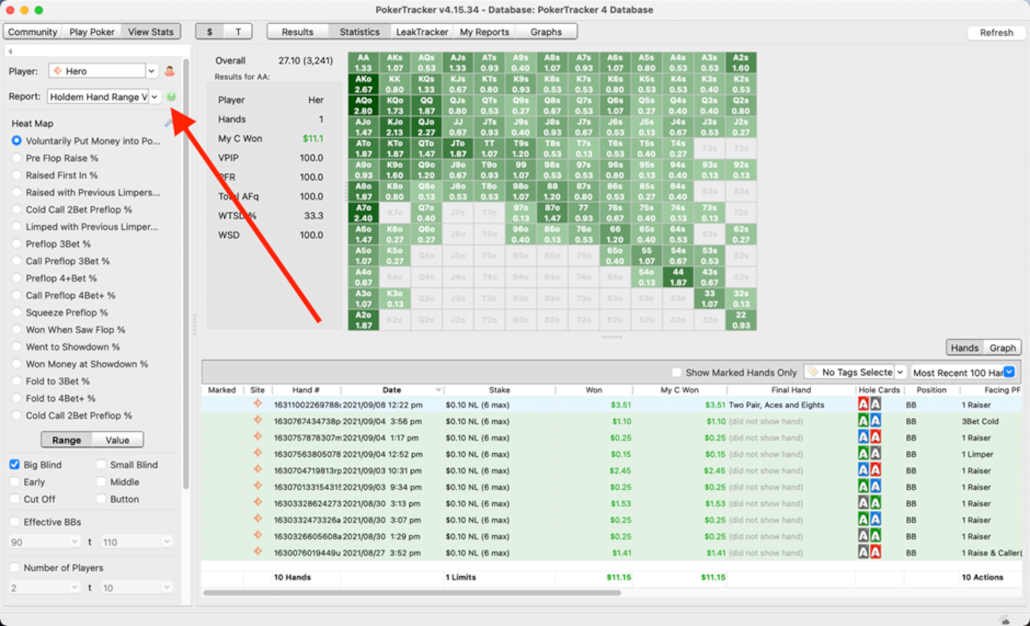Select Raised First In % radio option
The image size is (1030, 626).
click(x=16, y=175)
